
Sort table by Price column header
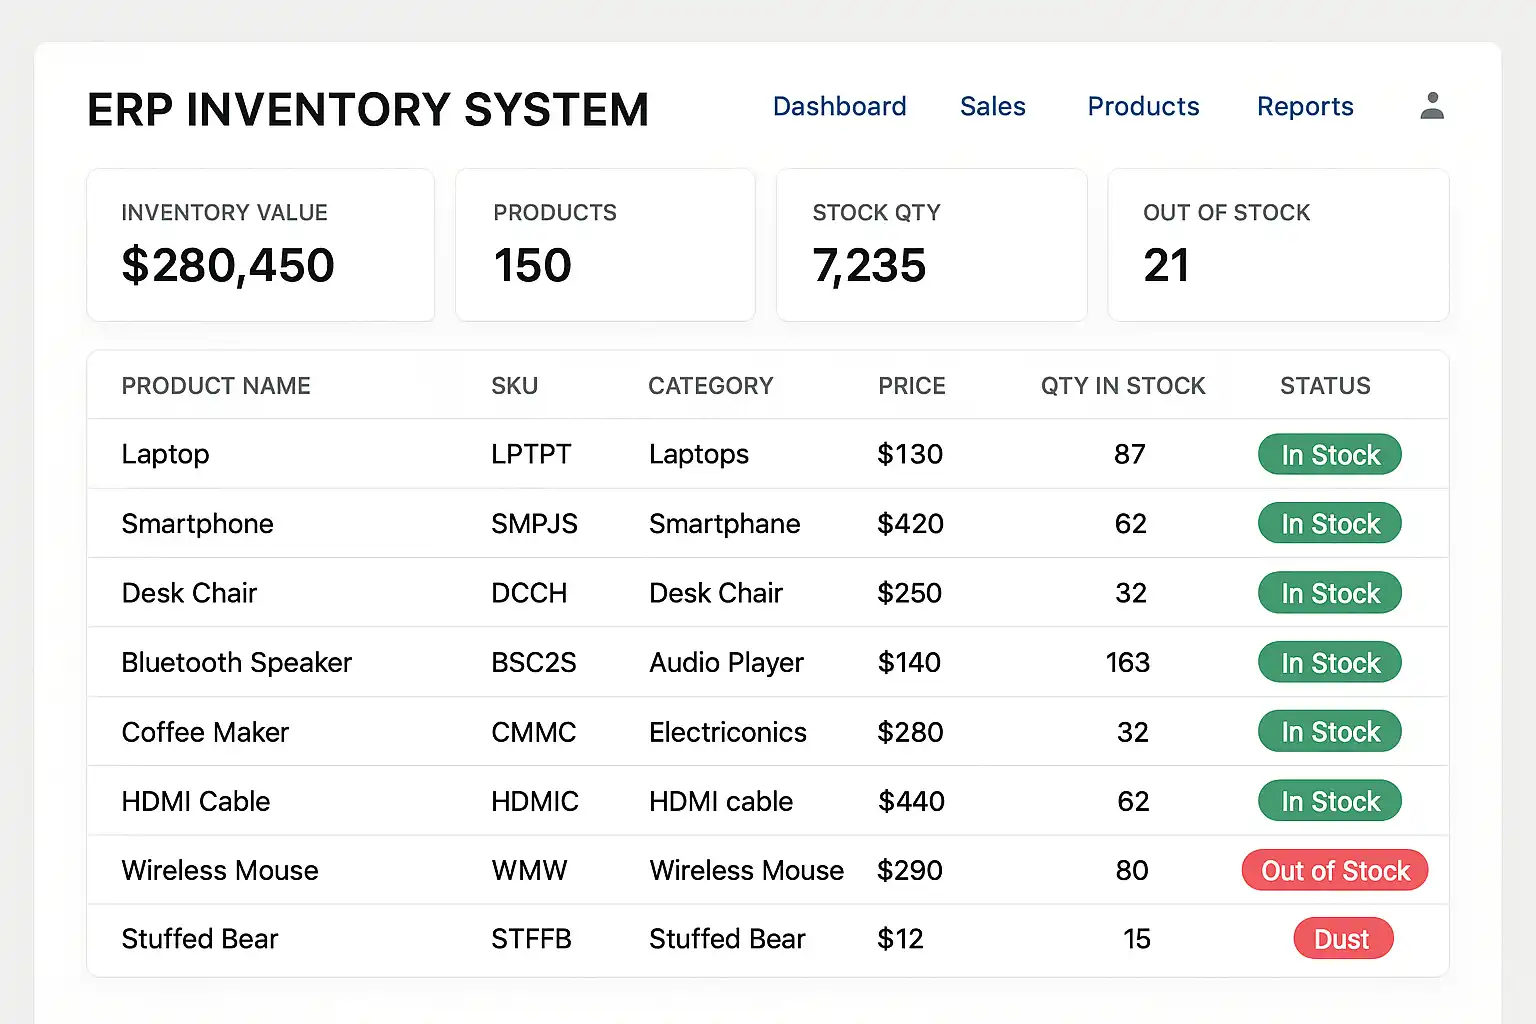click(x=911, y=386)
